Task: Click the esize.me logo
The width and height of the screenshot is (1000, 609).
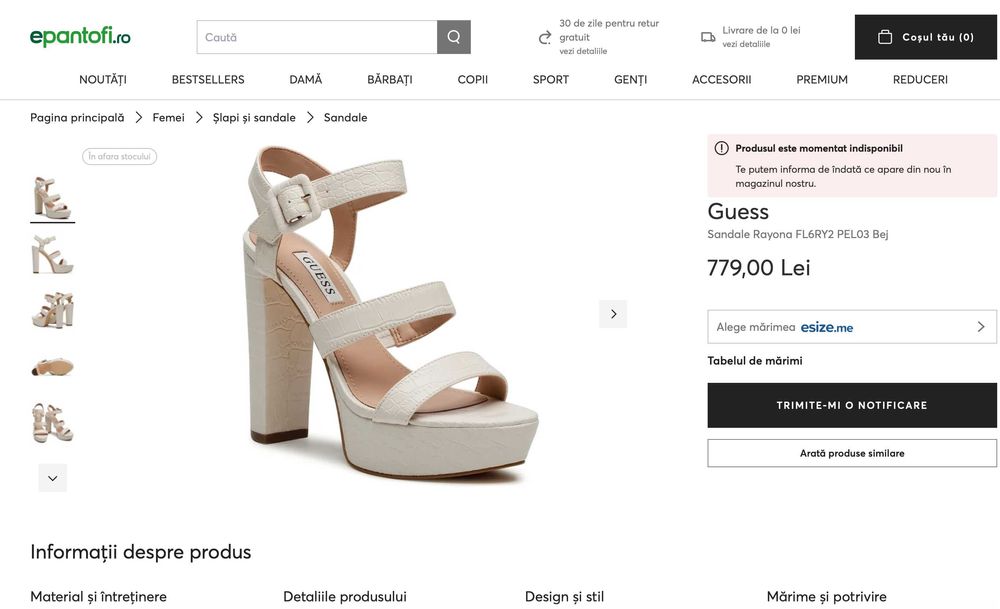Action: pyautogui.click(x=827, y=327)
